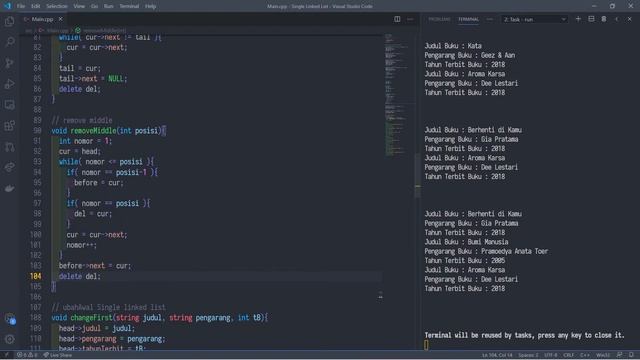Image resolution: width=640 pixels, height=360 pixels.
Task: Open the terminal selector '2: Task - run' dropdown
Action: (534, 19)
